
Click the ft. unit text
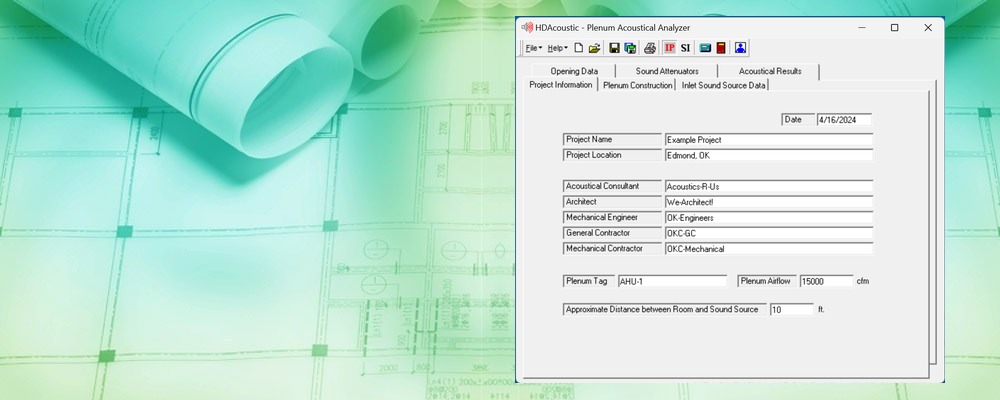(x=821, y=309)
